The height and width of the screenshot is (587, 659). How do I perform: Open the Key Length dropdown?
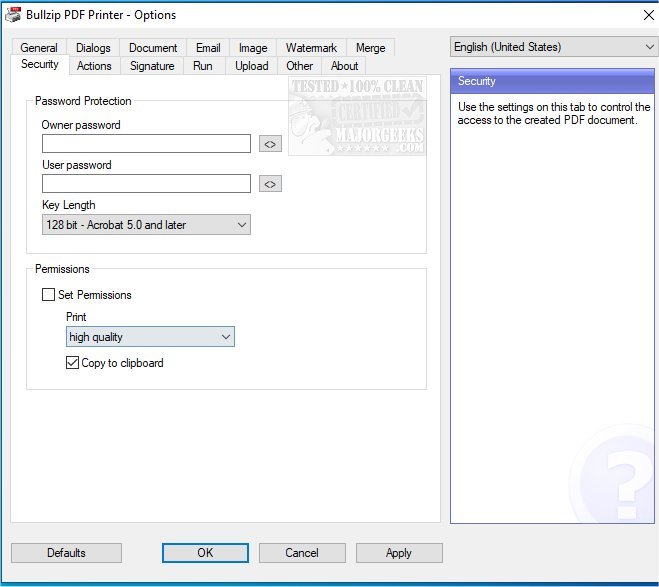click(x=146, y=225)
